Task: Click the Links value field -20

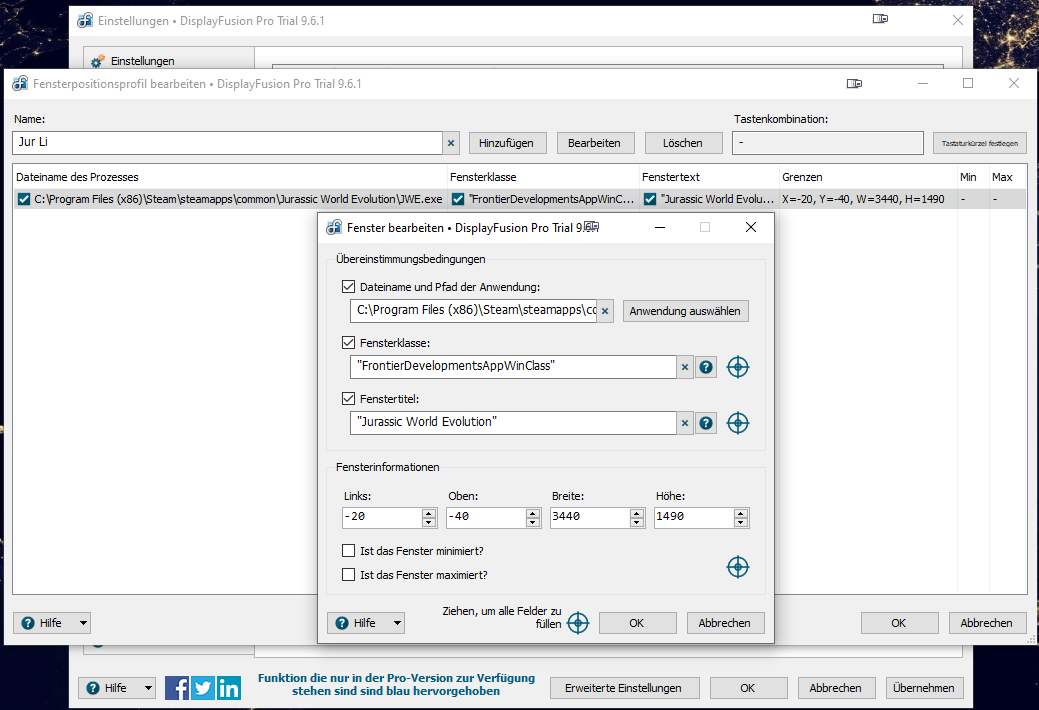Action: [x=382, y=518]
